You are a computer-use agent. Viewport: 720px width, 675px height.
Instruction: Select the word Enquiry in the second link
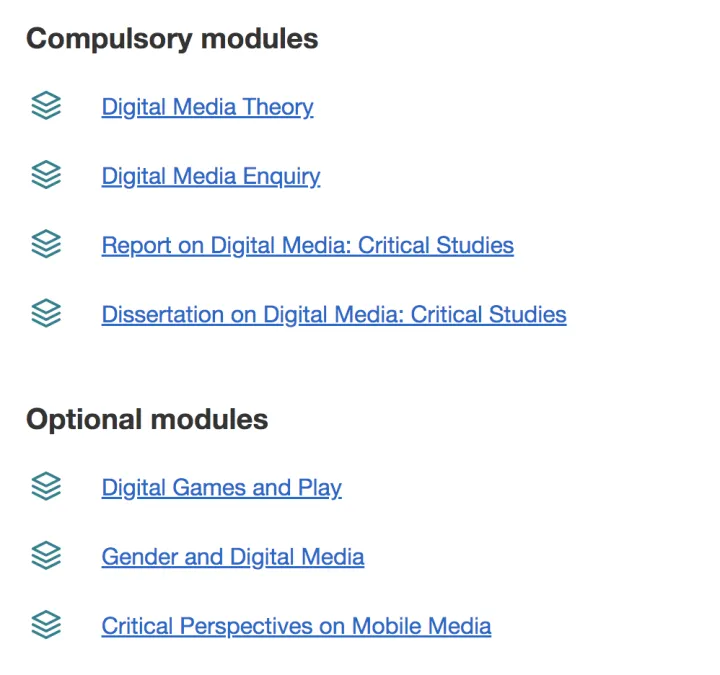point(281,177)
